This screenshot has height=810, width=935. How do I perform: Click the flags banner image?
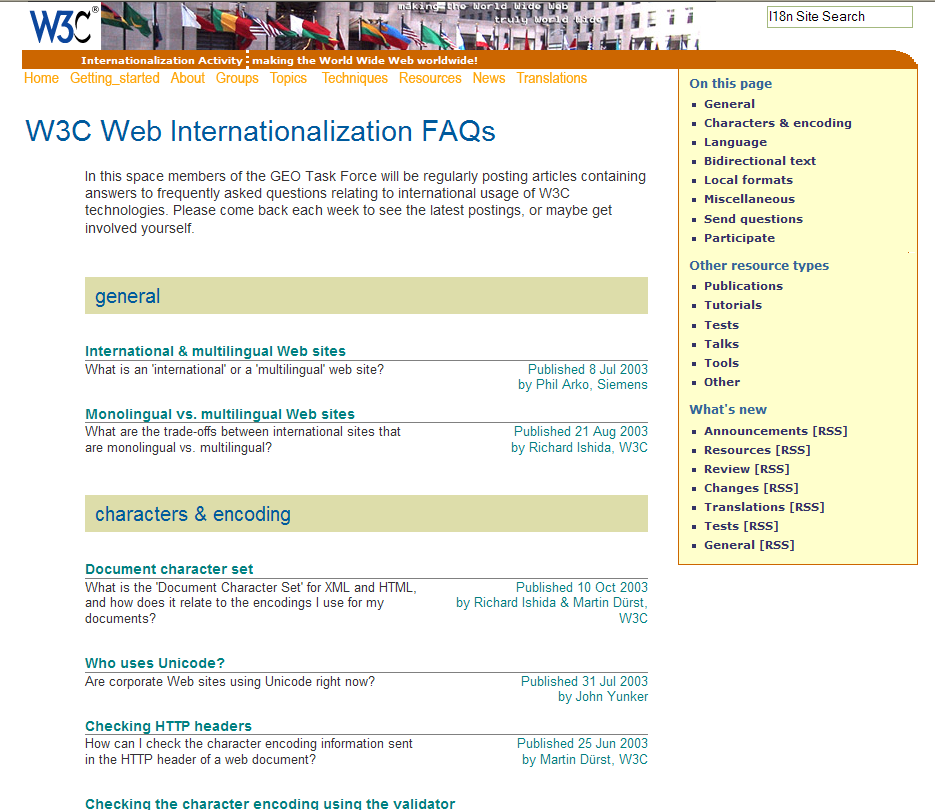tap(400, 26)
